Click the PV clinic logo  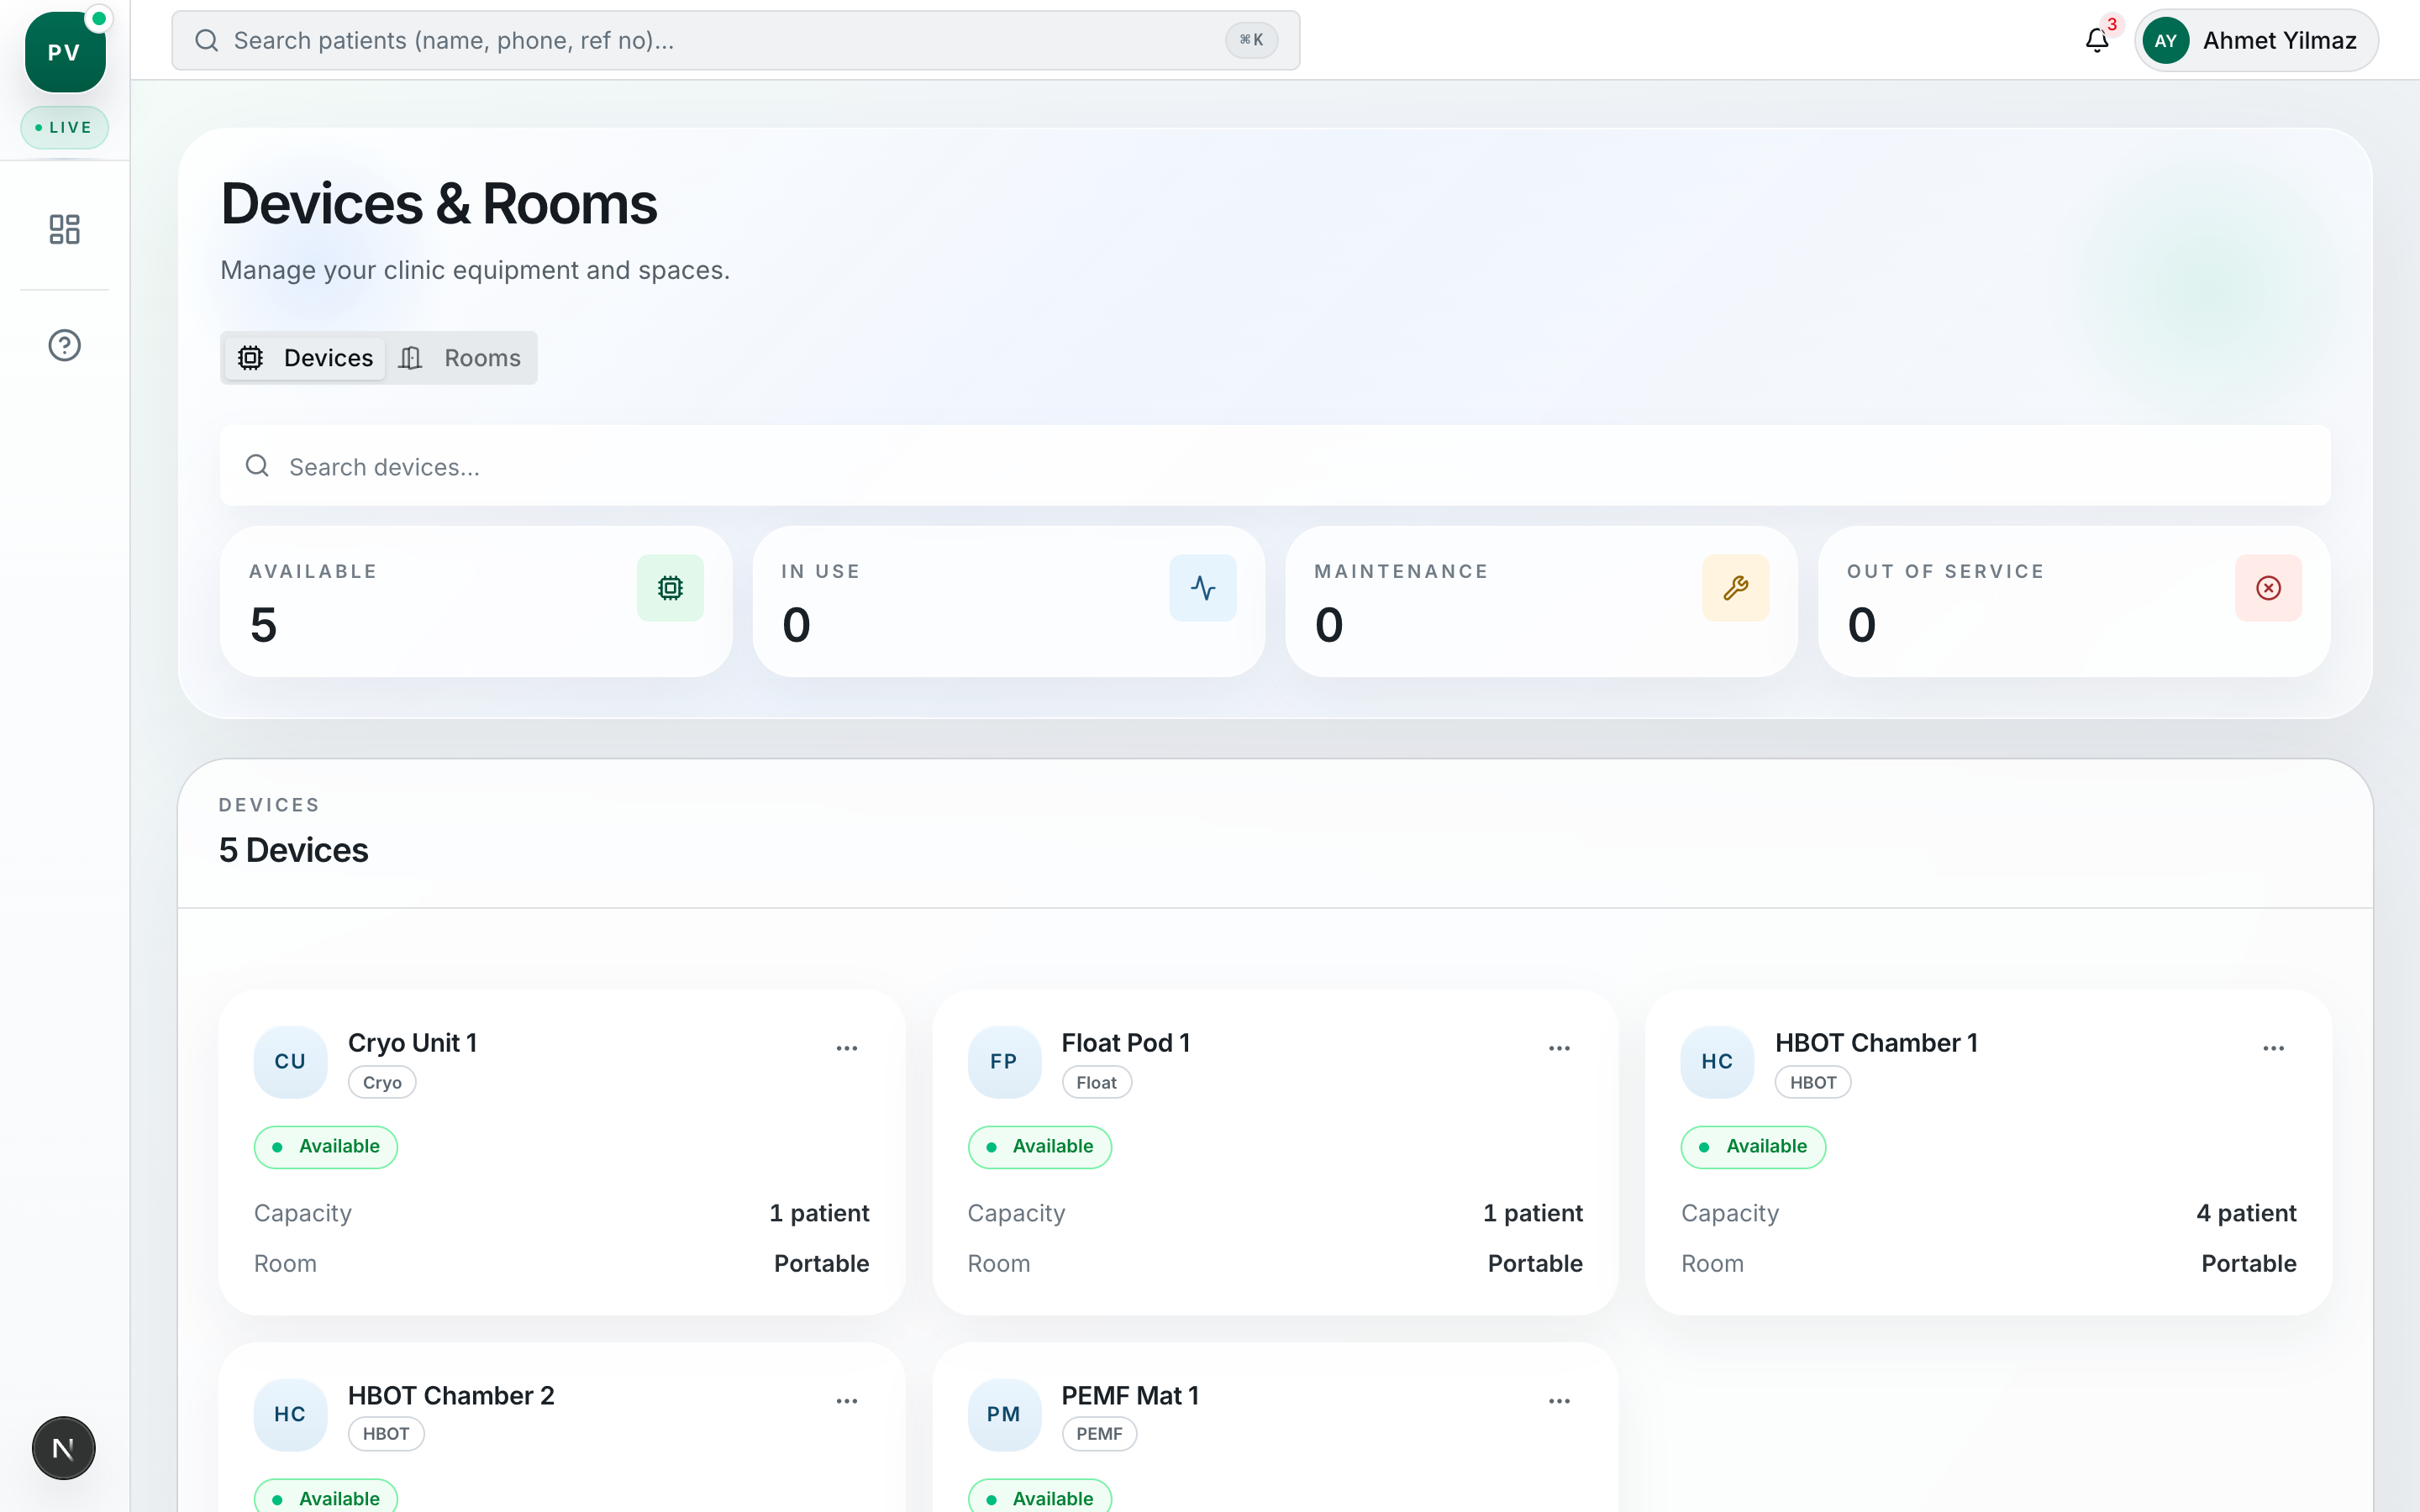point(65,52)
